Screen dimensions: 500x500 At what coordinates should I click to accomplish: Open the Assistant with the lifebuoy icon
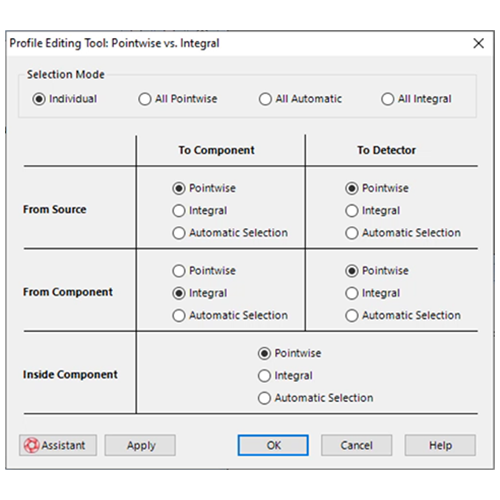pyautogui.click(x=58, y=445)
